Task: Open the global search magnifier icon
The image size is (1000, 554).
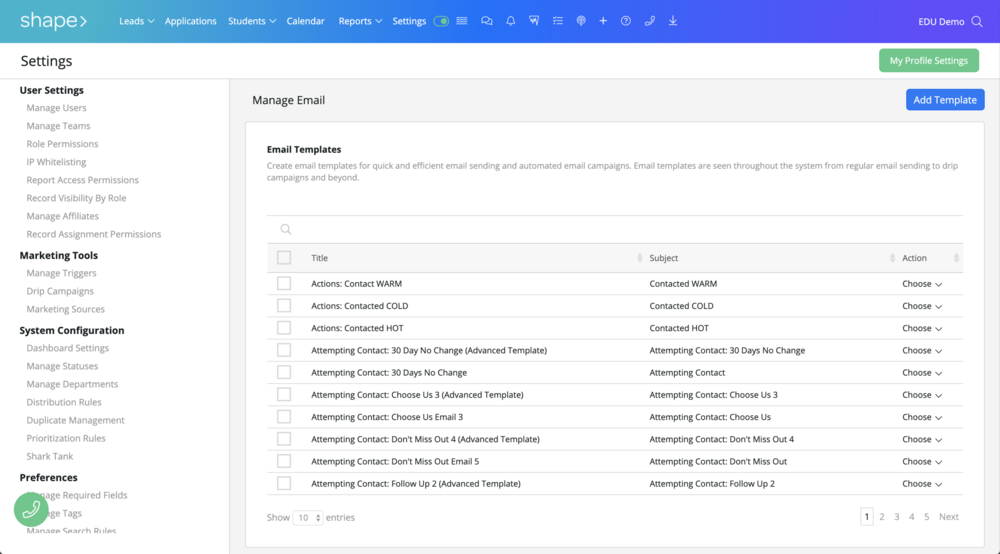Action: 976,22
